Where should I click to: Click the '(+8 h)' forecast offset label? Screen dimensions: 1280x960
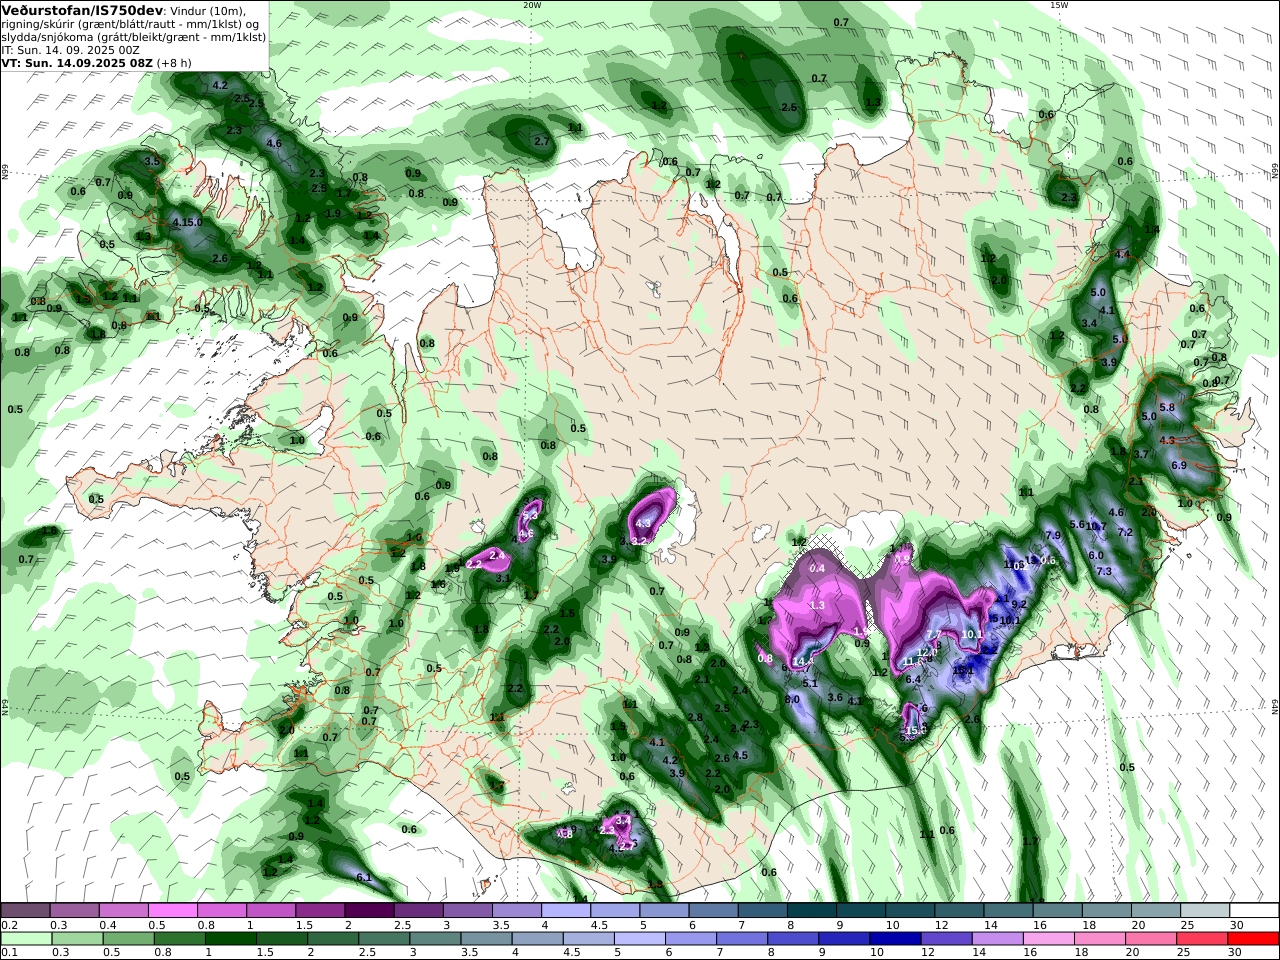174,63
